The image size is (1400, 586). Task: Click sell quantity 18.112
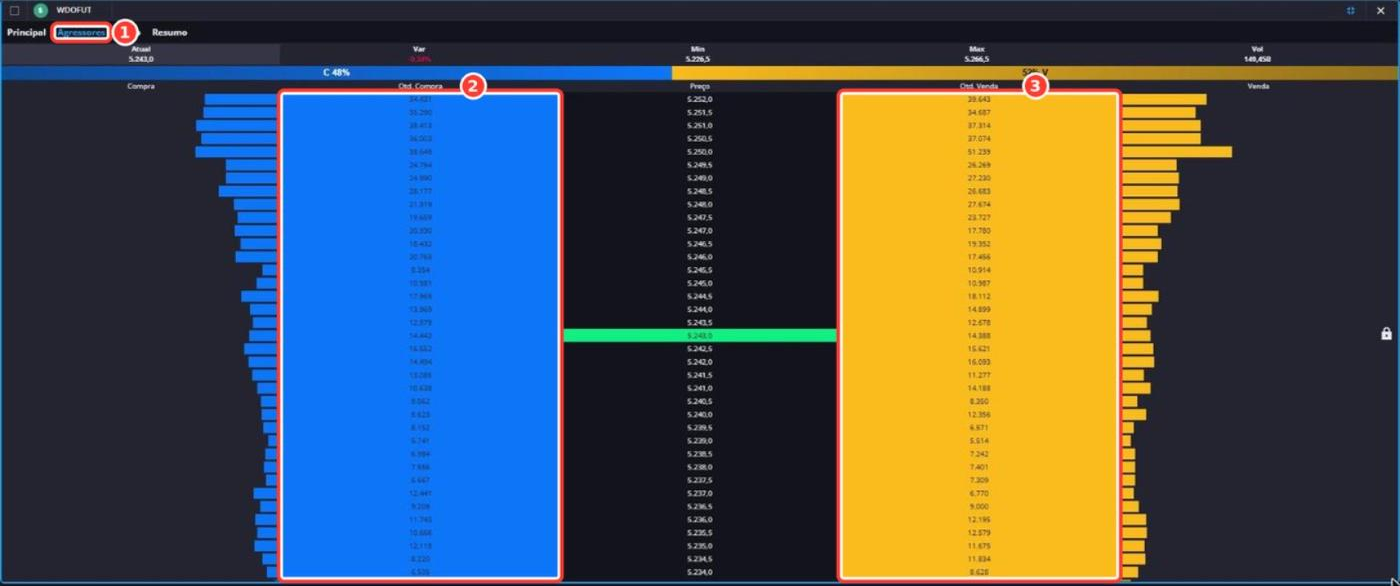pos(979,296)
